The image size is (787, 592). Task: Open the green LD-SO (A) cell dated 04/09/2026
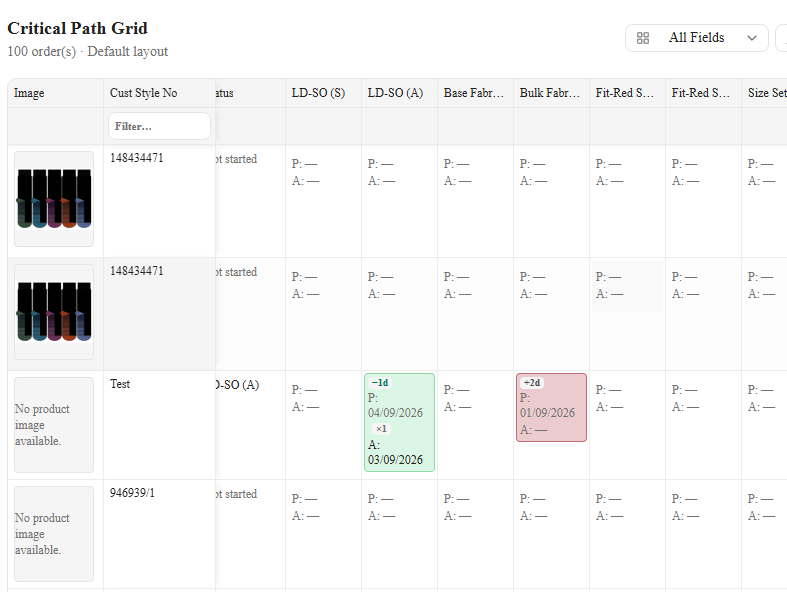click(400, 422)
